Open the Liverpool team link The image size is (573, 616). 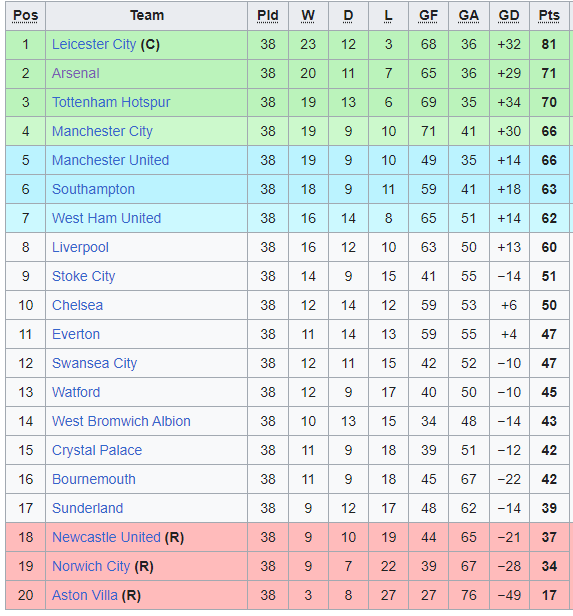coord(80,248)
